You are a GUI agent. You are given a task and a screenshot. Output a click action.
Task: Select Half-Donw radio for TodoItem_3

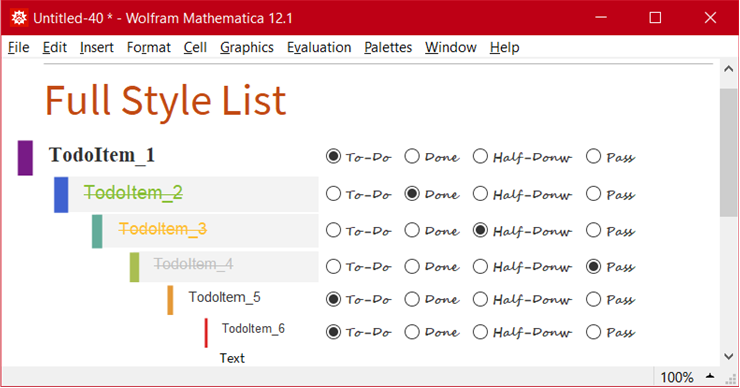tap(480, 230)
